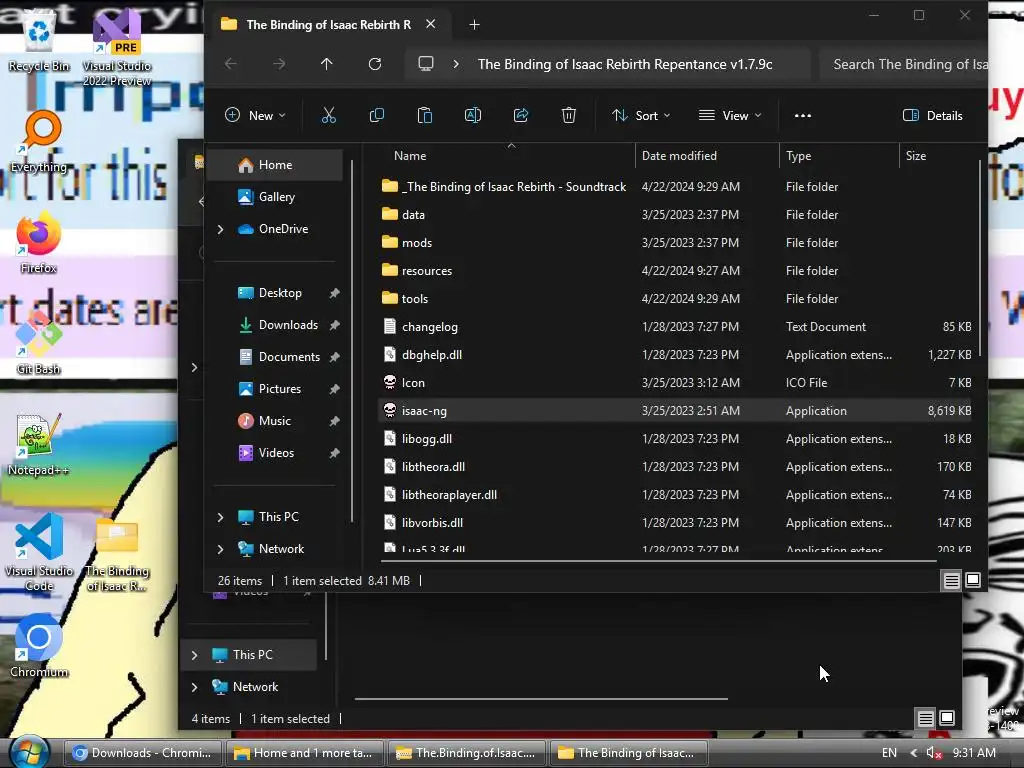Open the Sort dropdown menu
The width and height of the screenshot is (1024, 768).
[641, 116]
